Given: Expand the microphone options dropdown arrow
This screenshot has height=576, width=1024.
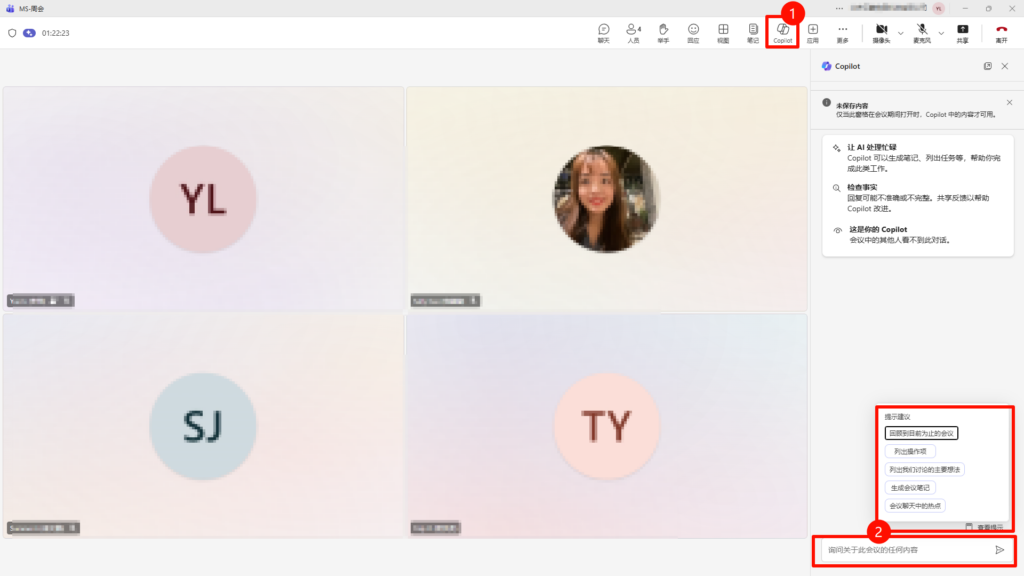Looking at the screenshot, I should click(941, 32).
